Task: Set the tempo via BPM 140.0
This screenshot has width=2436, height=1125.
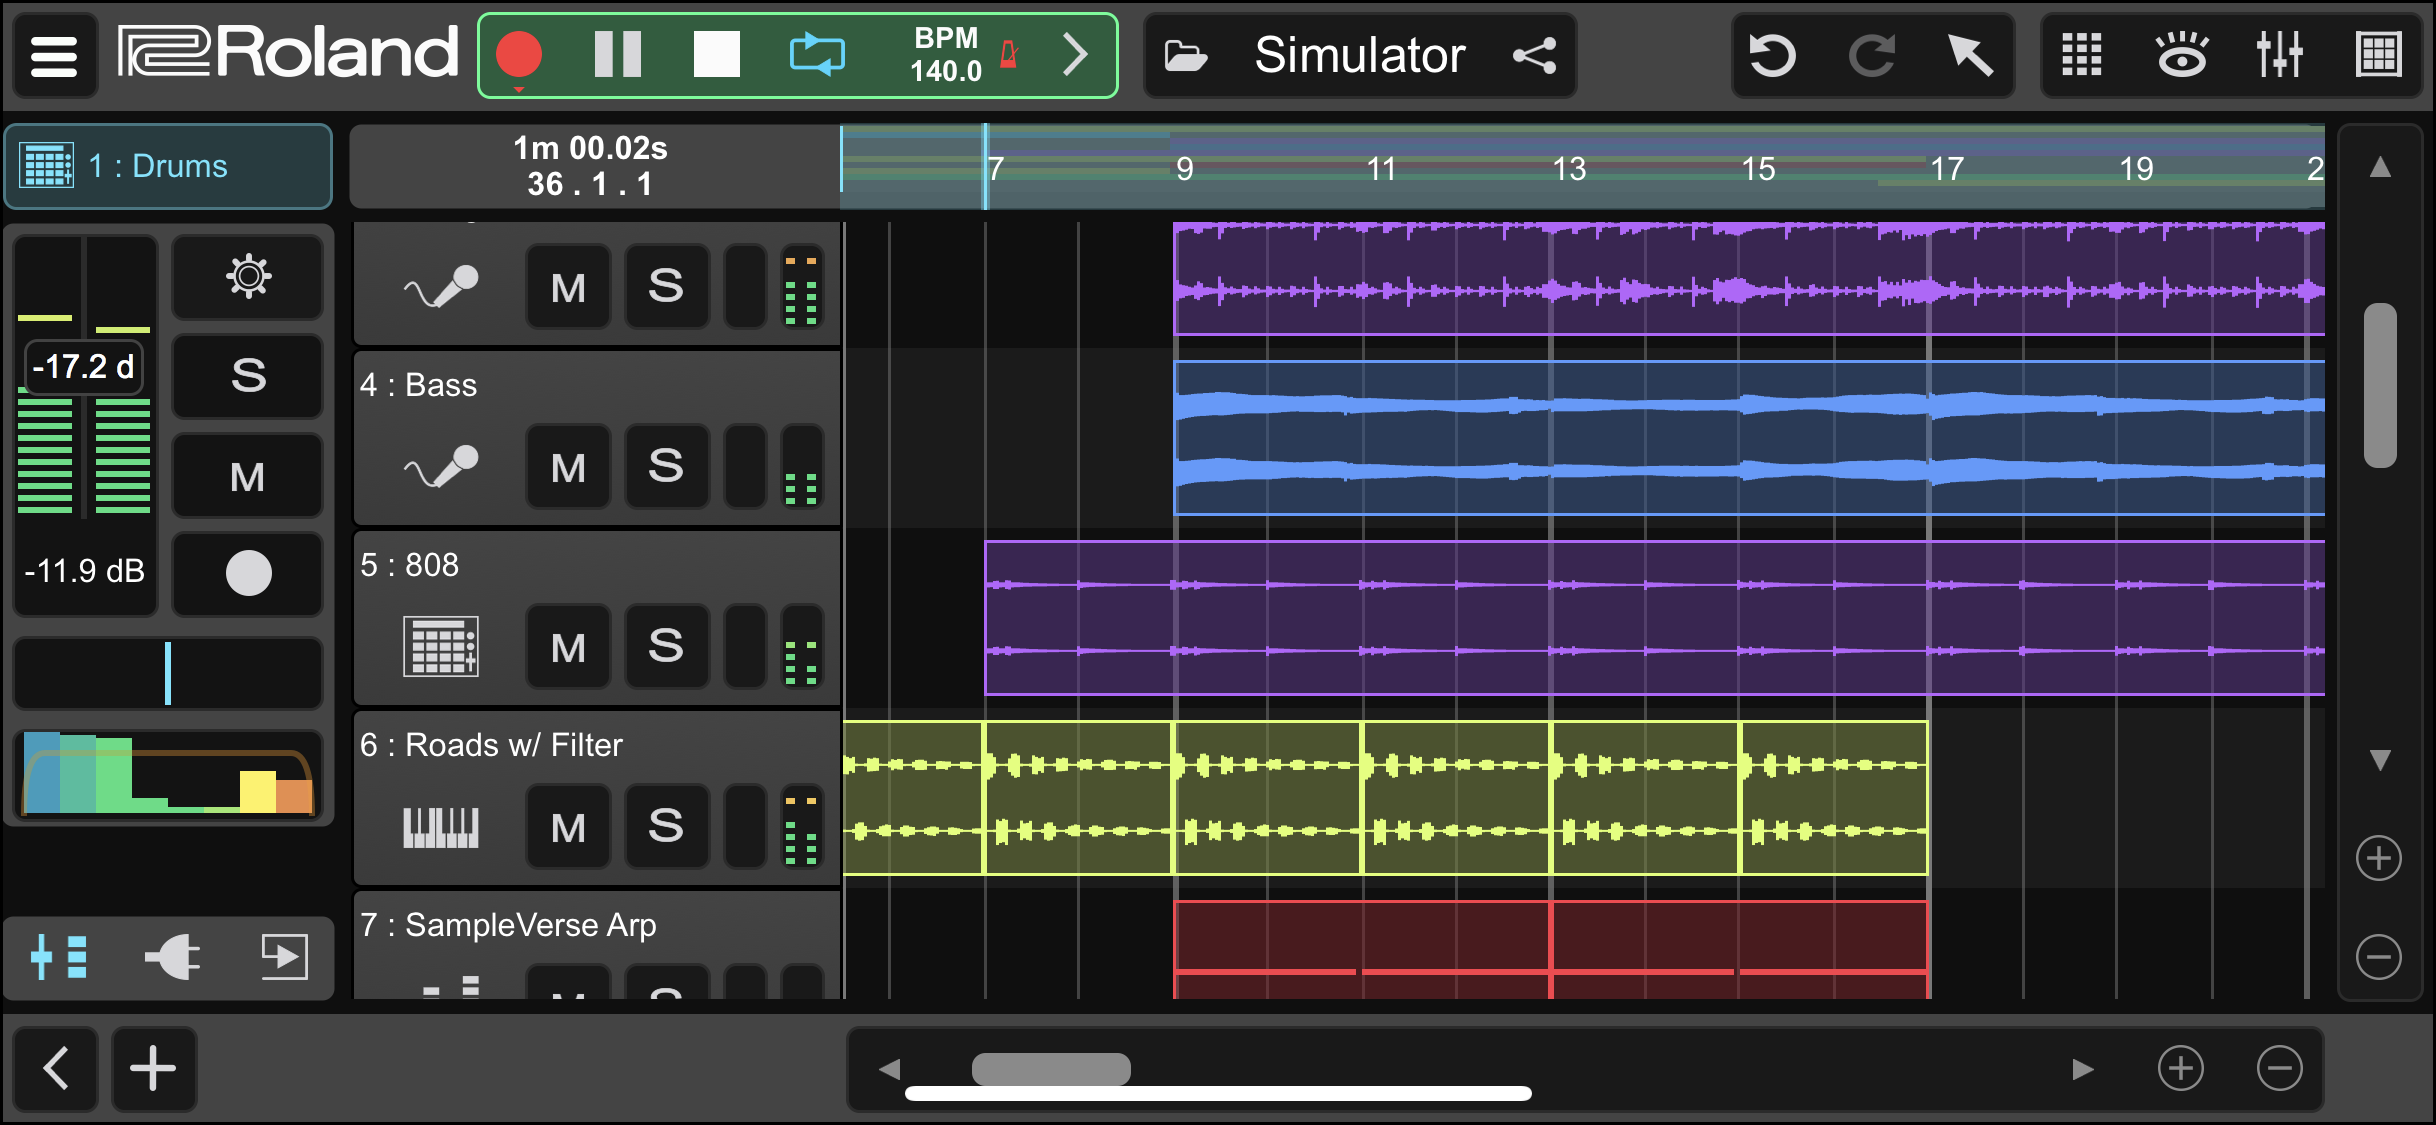Action: 945,55
